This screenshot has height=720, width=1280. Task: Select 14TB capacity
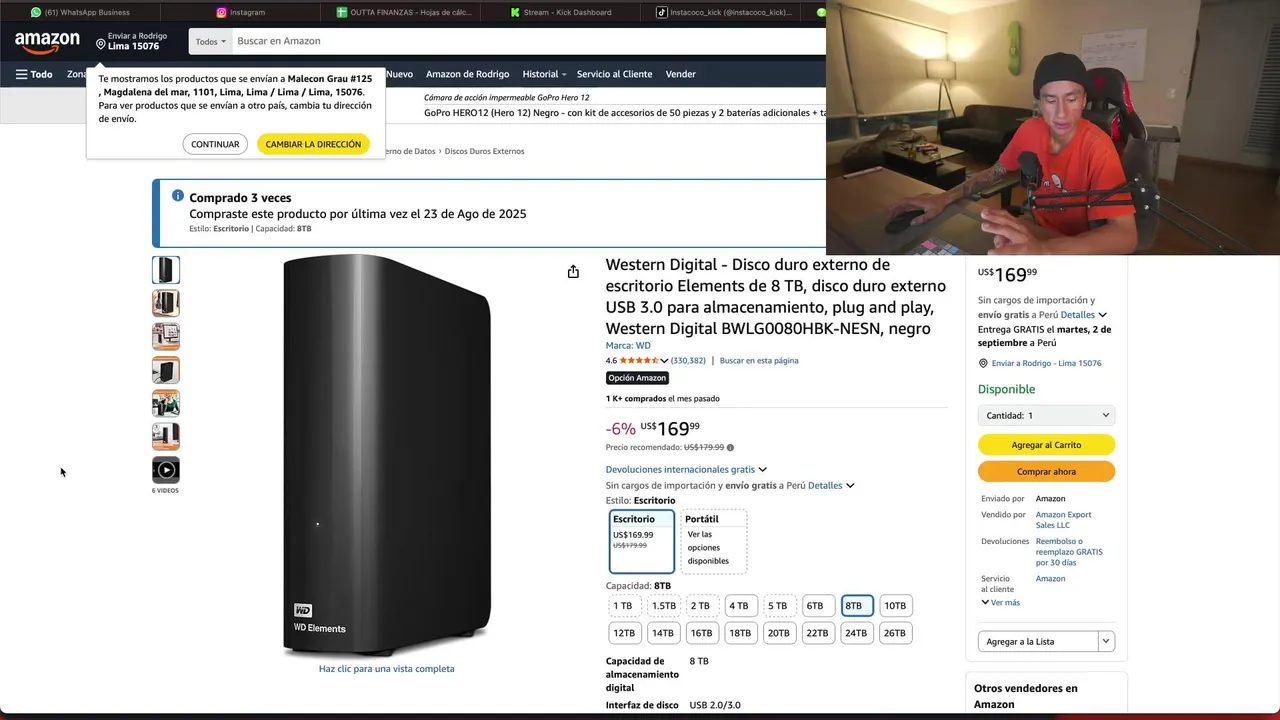point(663,633)
